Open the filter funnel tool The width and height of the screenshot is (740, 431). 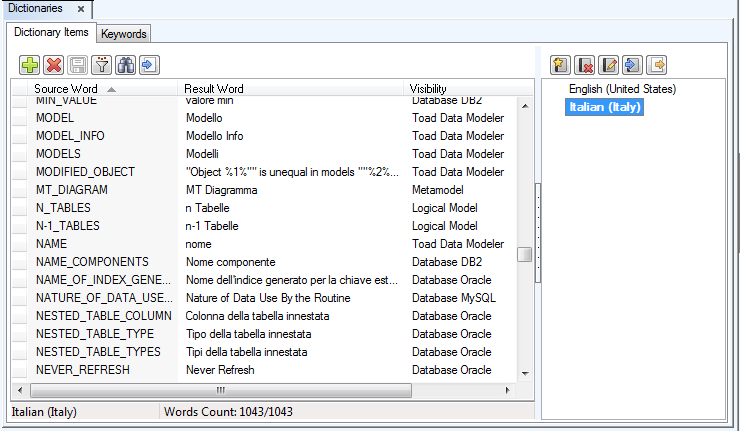(102, 66)
